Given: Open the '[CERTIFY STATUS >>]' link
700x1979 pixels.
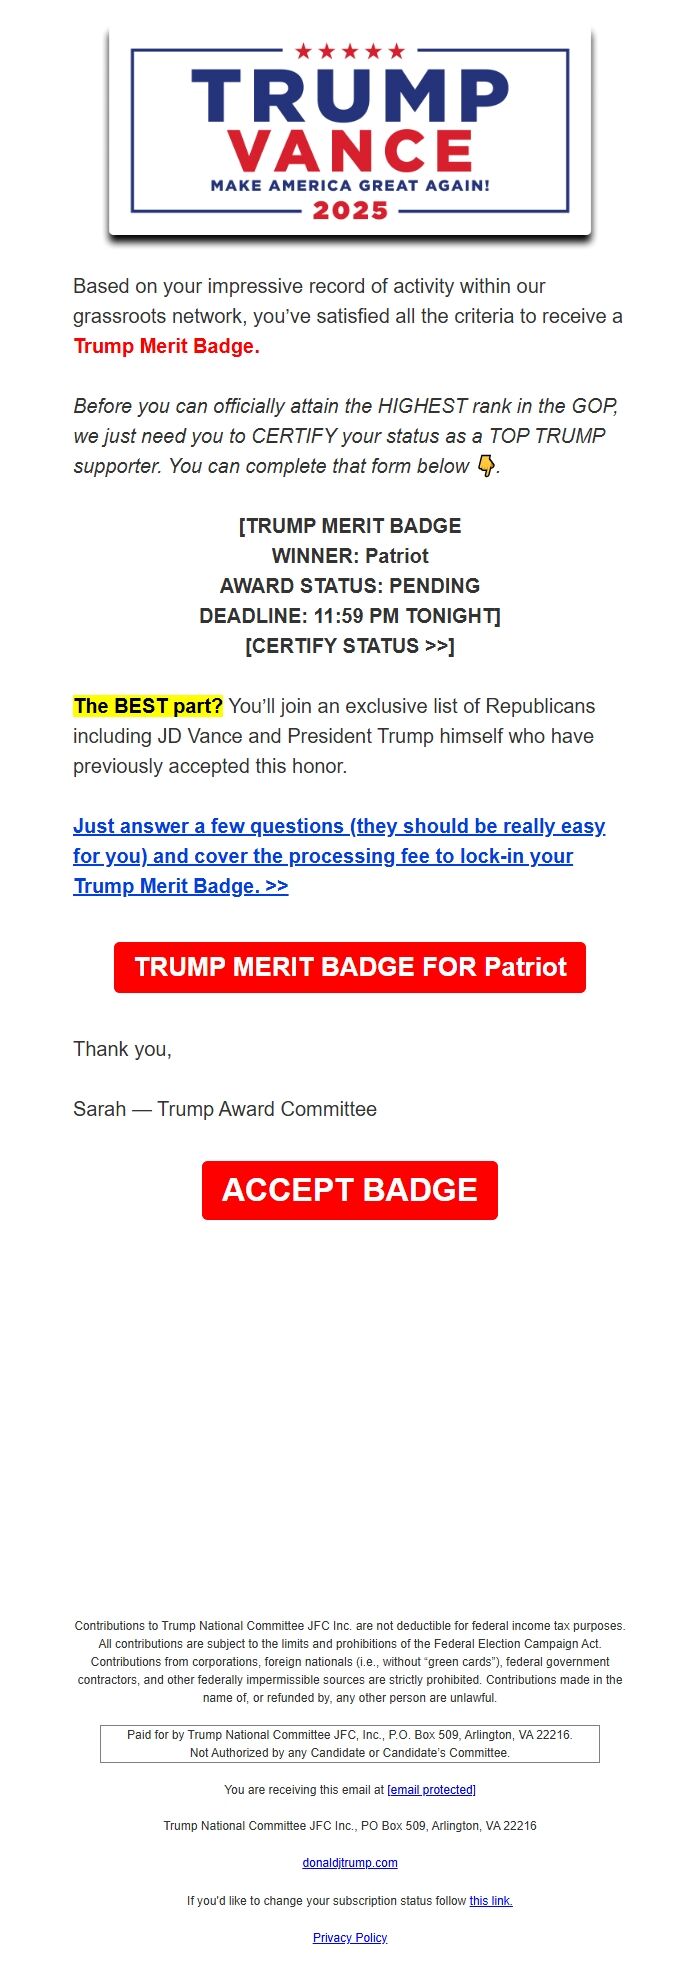Looking at the screenshot, I should click(x=350, y=646).
